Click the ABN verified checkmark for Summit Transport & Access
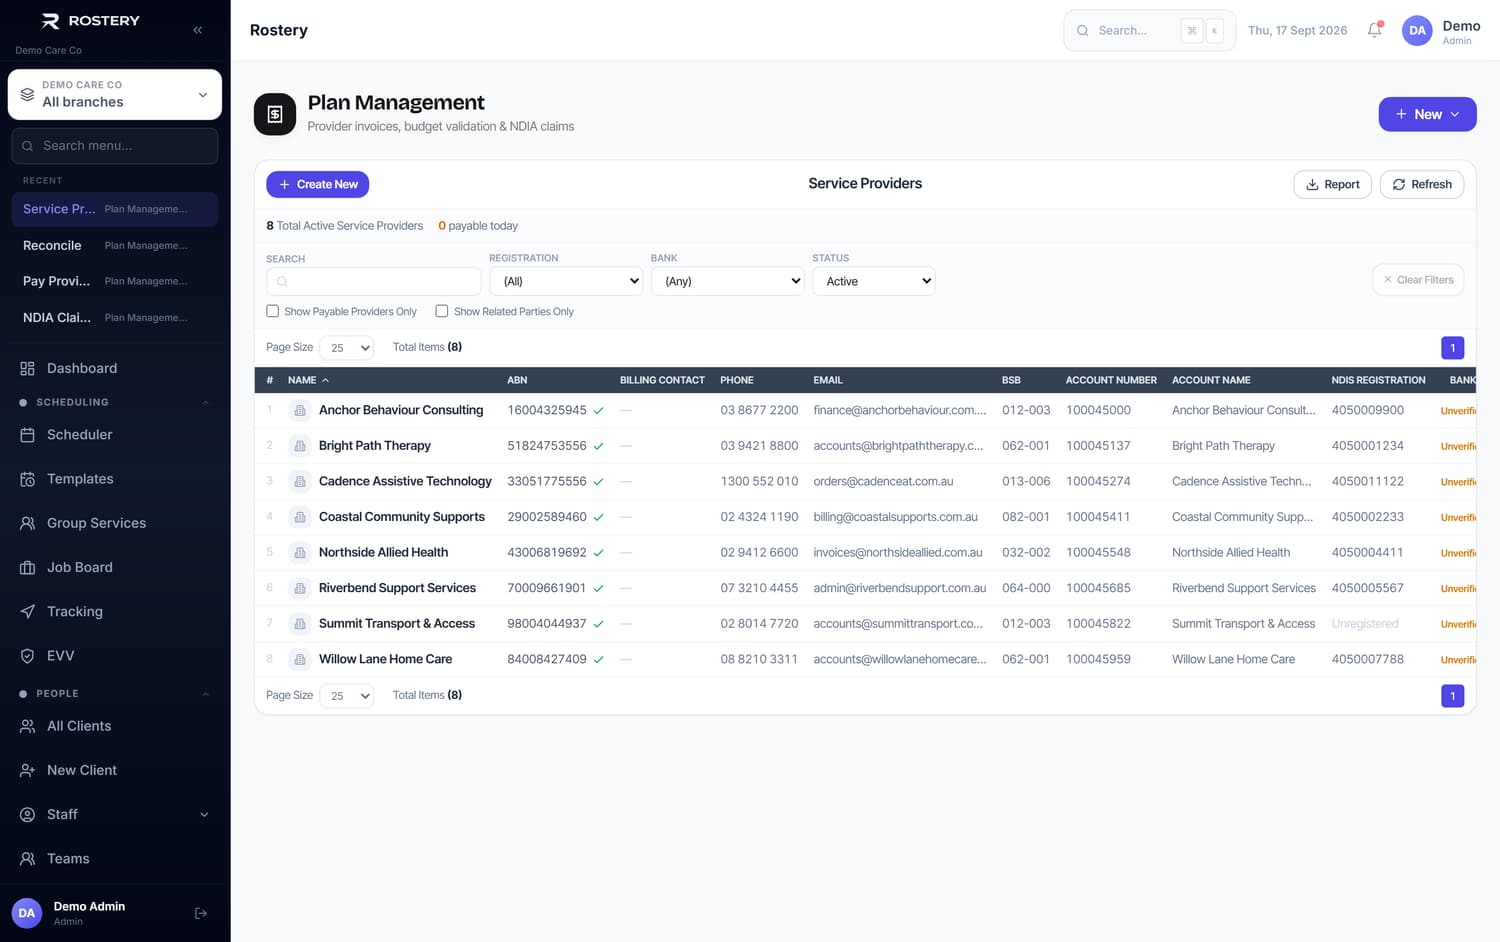Image resolution: width=1500 pixels, height=942 pixels. point(599,624)
